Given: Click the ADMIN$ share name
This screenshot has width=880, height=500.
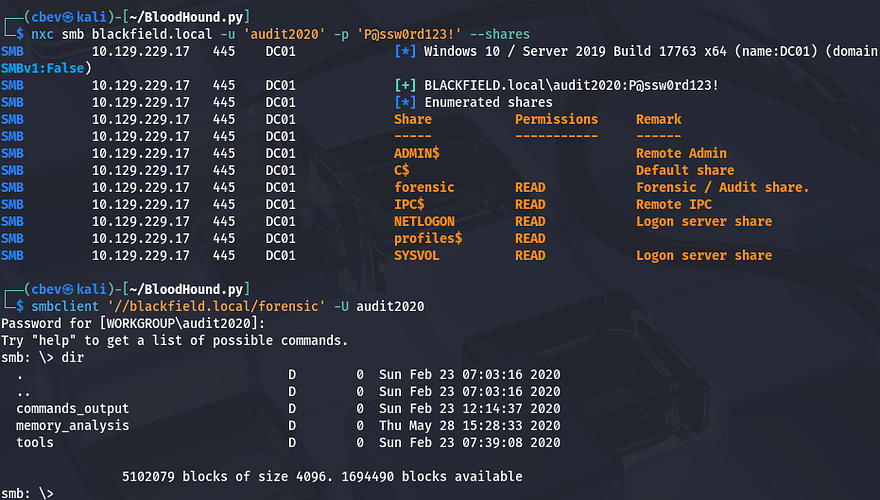Looking at the screenshot, I should coord(417,153).
